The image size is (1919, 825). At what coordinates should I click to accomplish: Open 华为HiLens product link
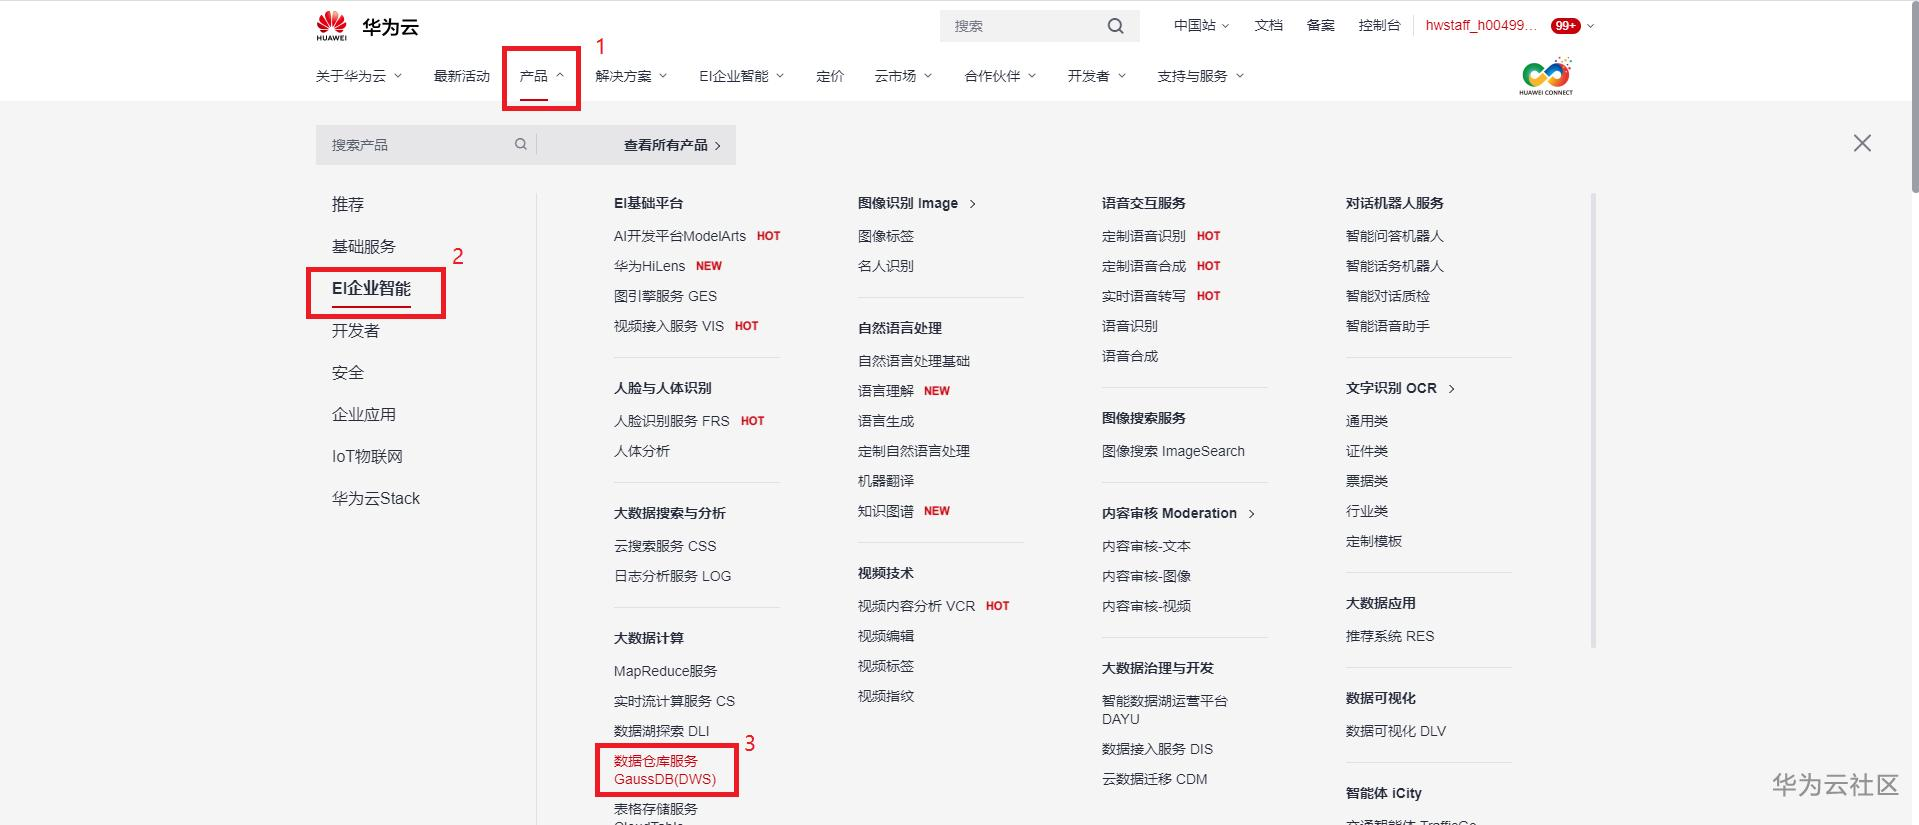click(650, 266)
